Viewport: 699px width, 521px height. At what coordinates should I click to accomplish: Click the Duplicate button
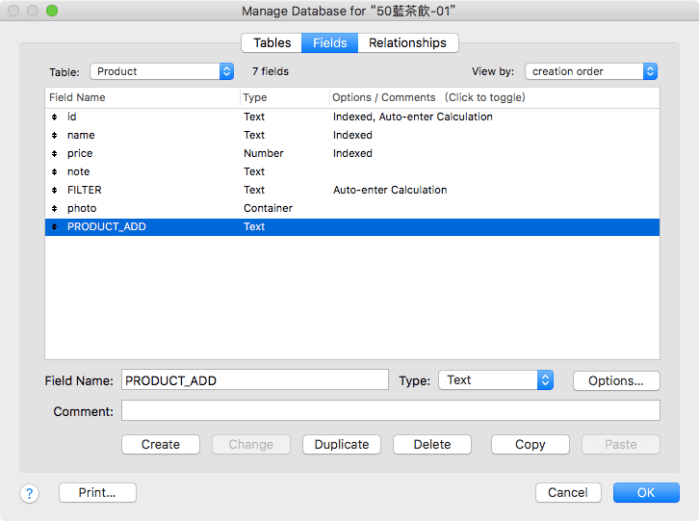pos(342,445)
